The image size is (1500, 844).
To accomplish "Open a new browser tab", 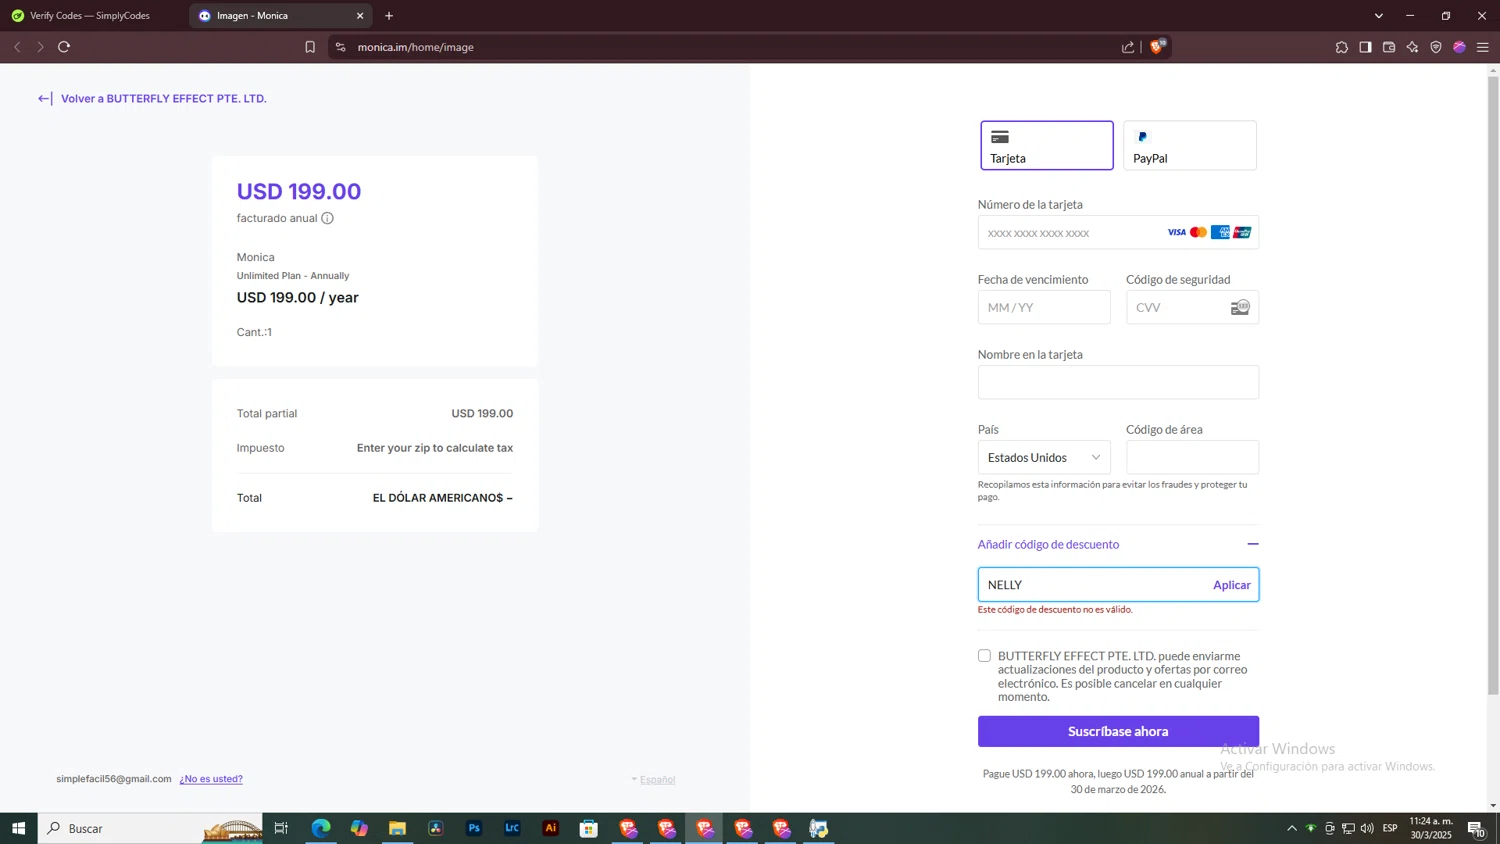I will tap(389, 16).
